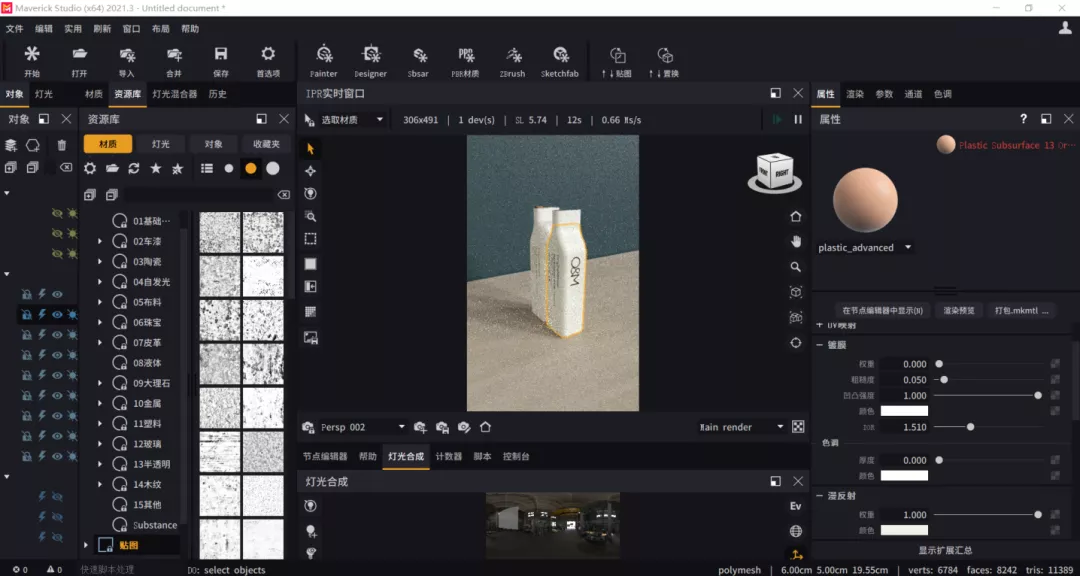Viewport: 1080px width, 576px height.
Task: Open folder icon in 资源库 toolbar
Action: (x=112, y=168)
